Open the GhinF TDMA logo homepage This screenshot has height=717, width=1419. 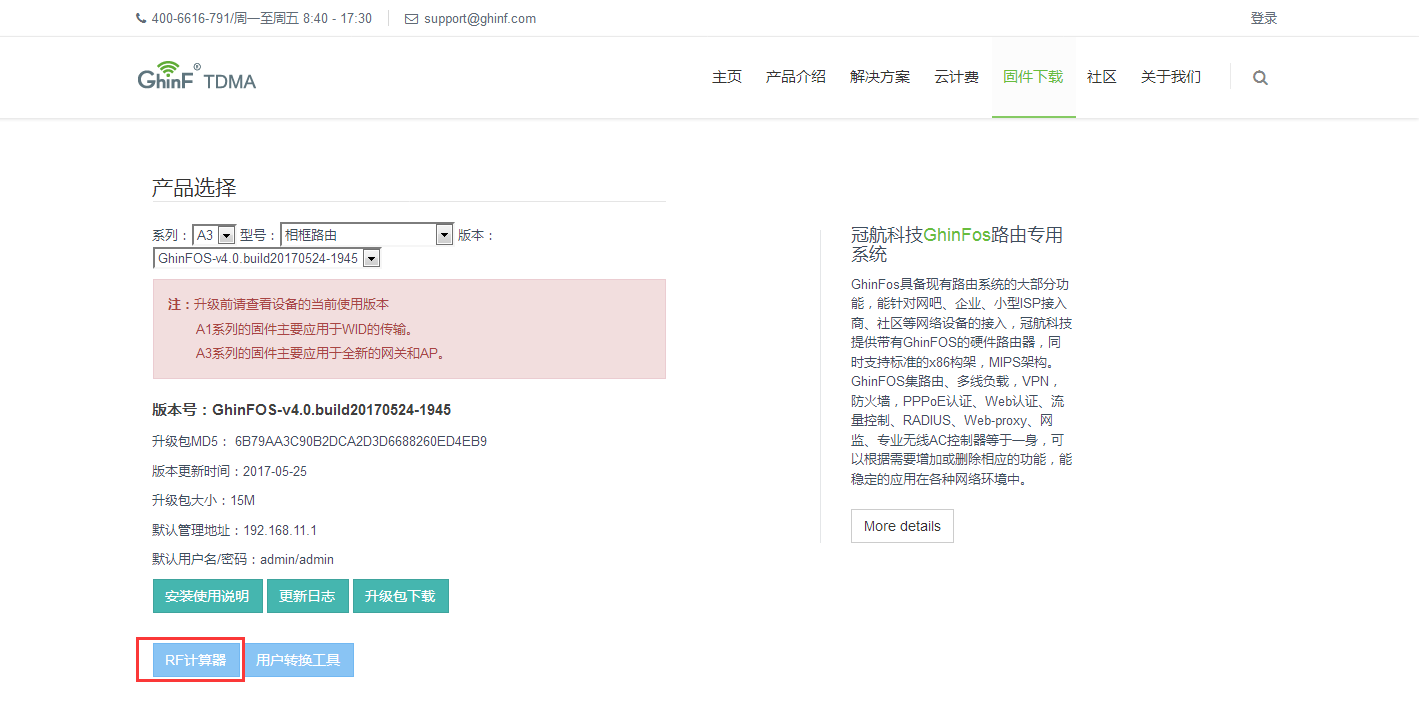(x=197, y=76)
